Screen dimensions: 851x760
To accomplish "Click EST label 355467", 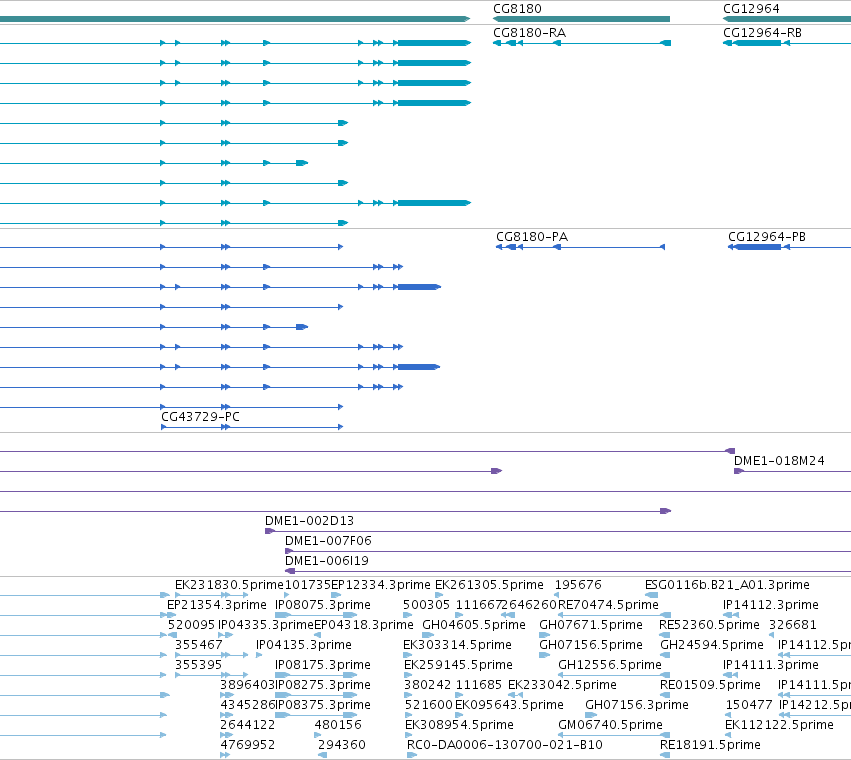I will pos(199,645).
